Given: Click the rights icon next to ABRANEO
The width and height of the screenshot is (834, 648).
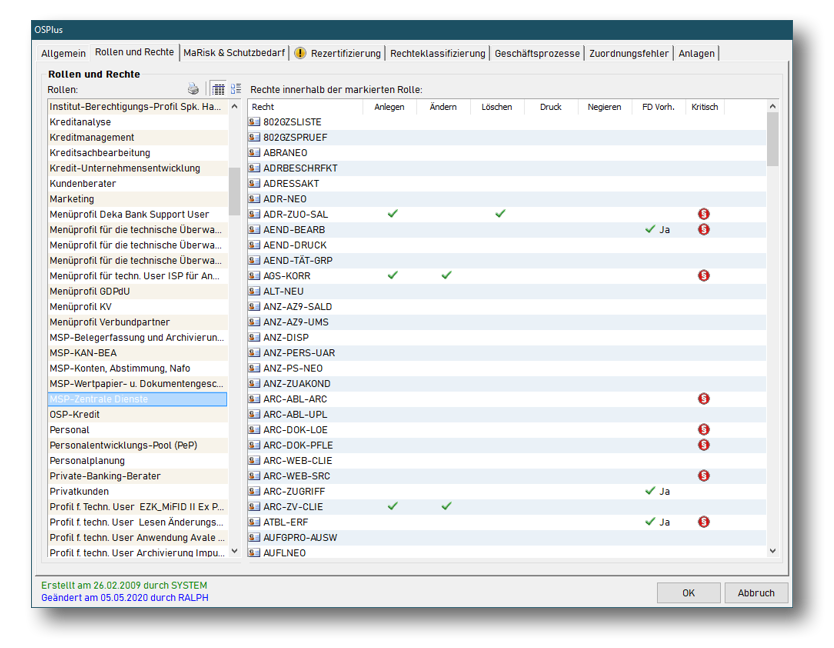Looking at the screenshot, I should (x=255, y=153).
